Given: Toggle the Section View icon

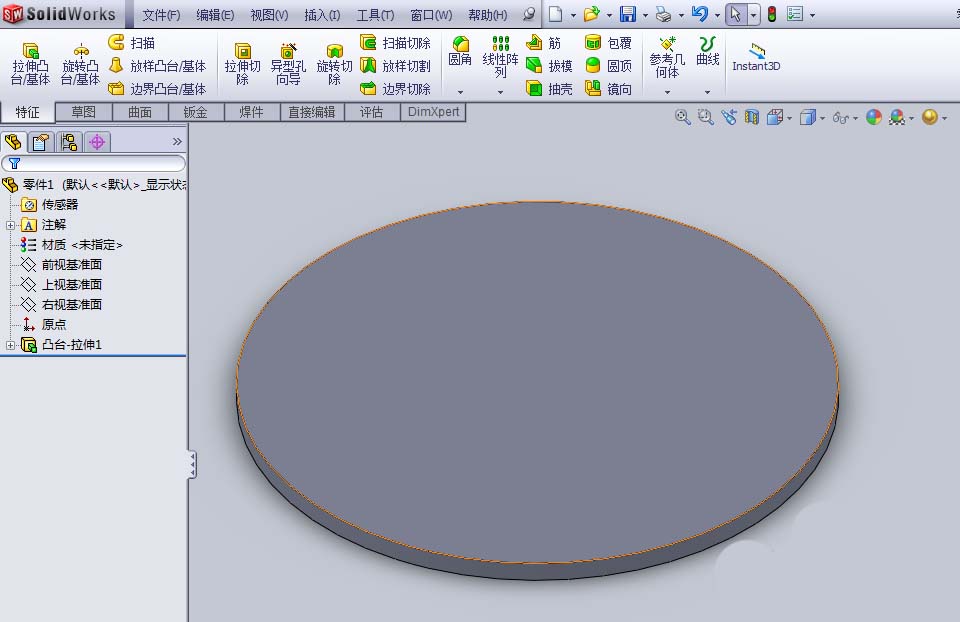Looking at the screenshot, I should coord(751,117).
